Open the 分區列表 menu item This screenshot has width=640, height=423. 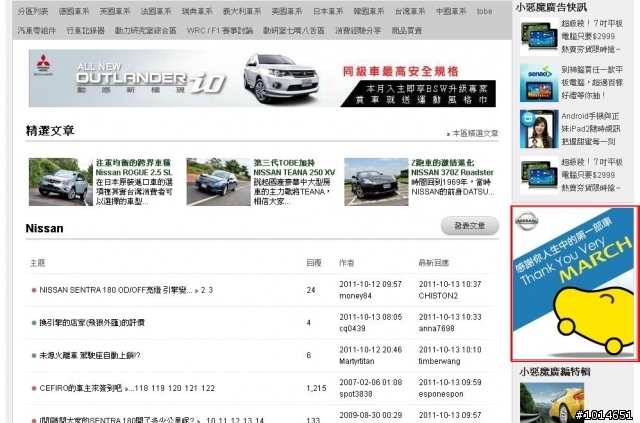click(33, 11)
